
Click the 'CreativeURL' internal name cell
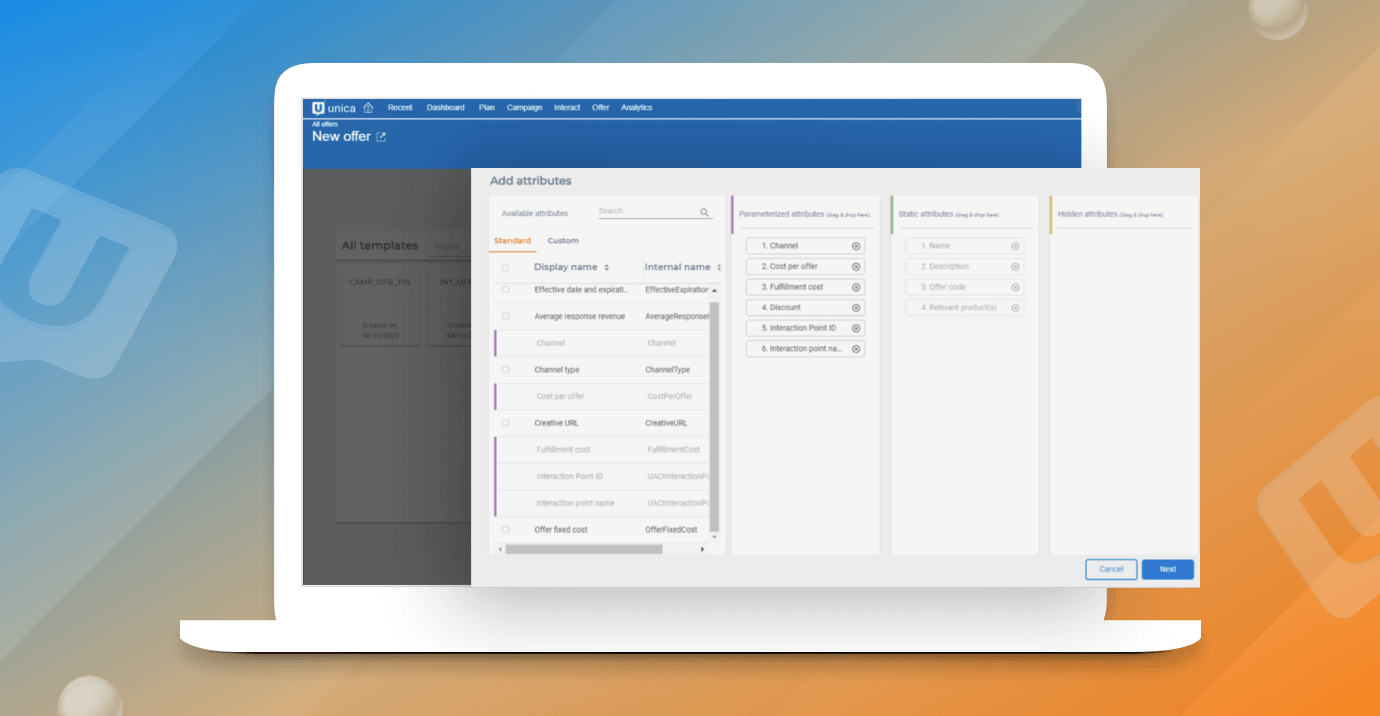click(x=666, y=423)
